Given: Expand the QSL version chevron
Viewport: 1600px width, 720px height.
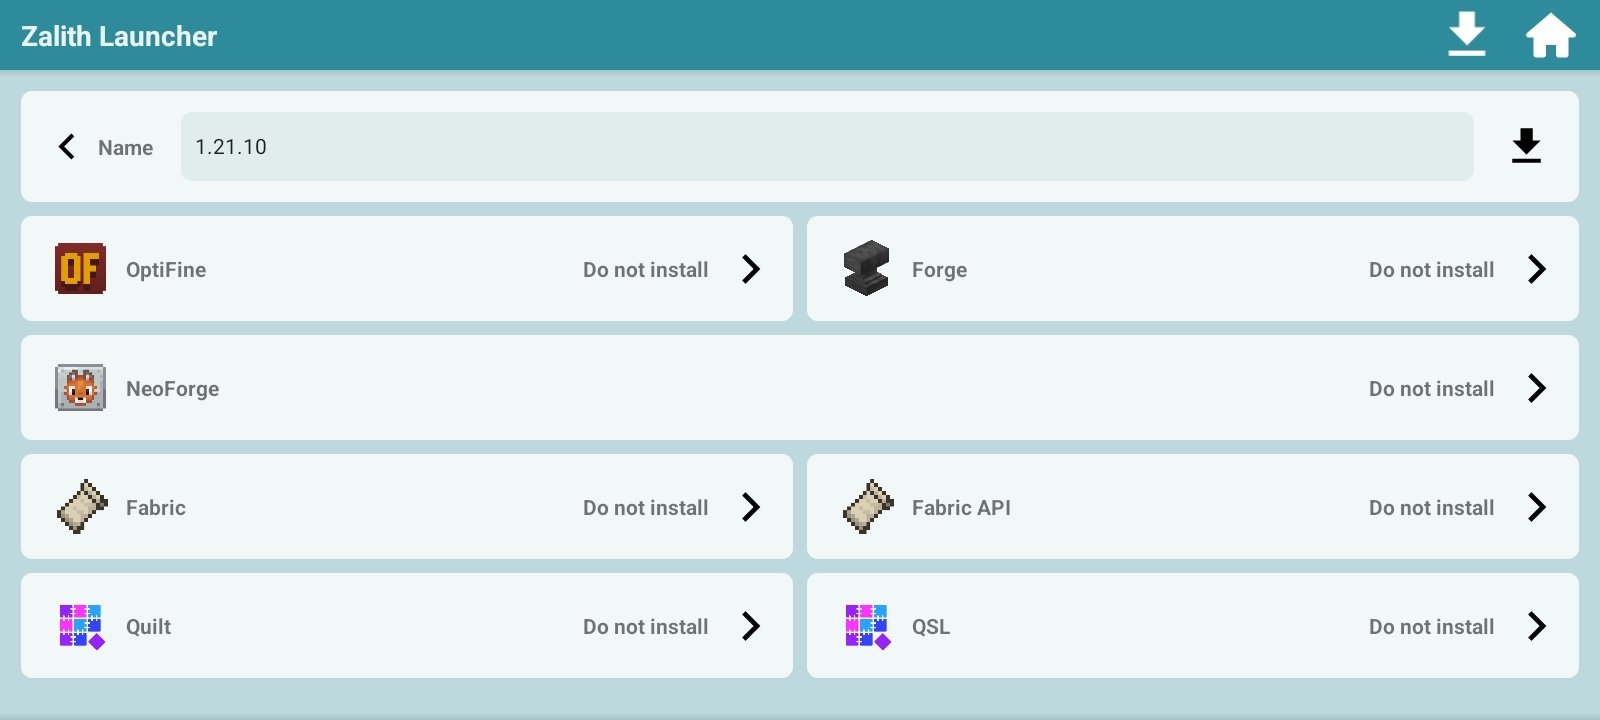Looking at the screenshot, I should click(x=1537, y=626).
